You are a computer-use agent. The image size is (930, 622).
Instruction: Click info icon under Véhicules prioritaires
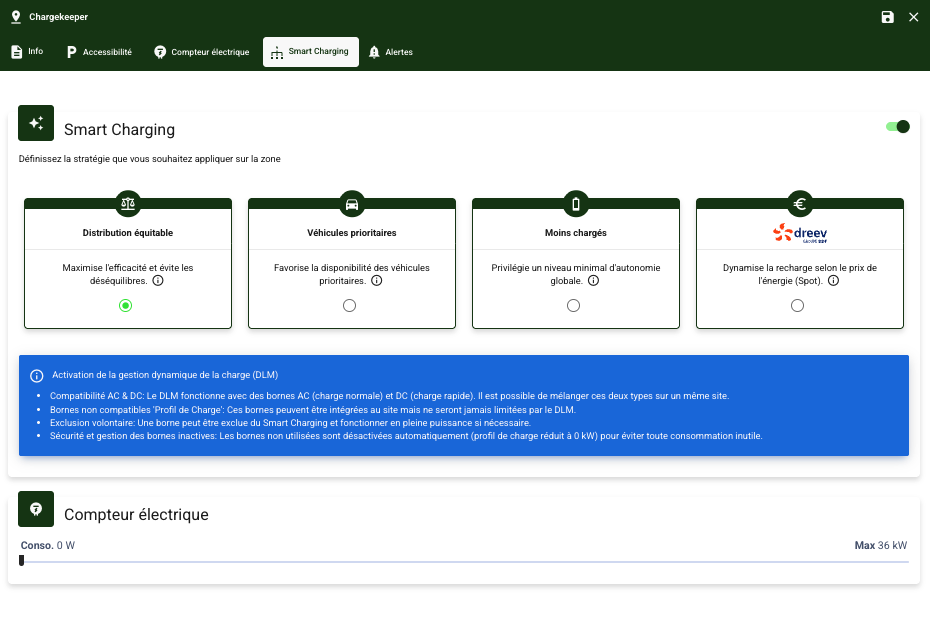click(376, 281)
